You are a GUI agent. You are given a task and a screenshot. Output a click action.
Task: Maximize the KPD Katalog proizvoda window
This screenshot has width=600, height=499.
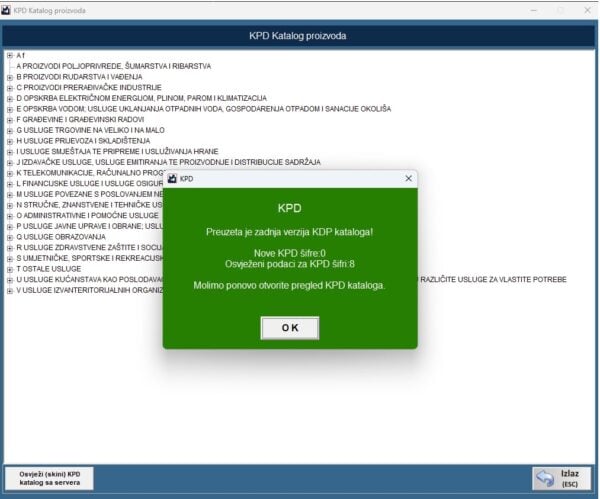(x=558, y=9)
